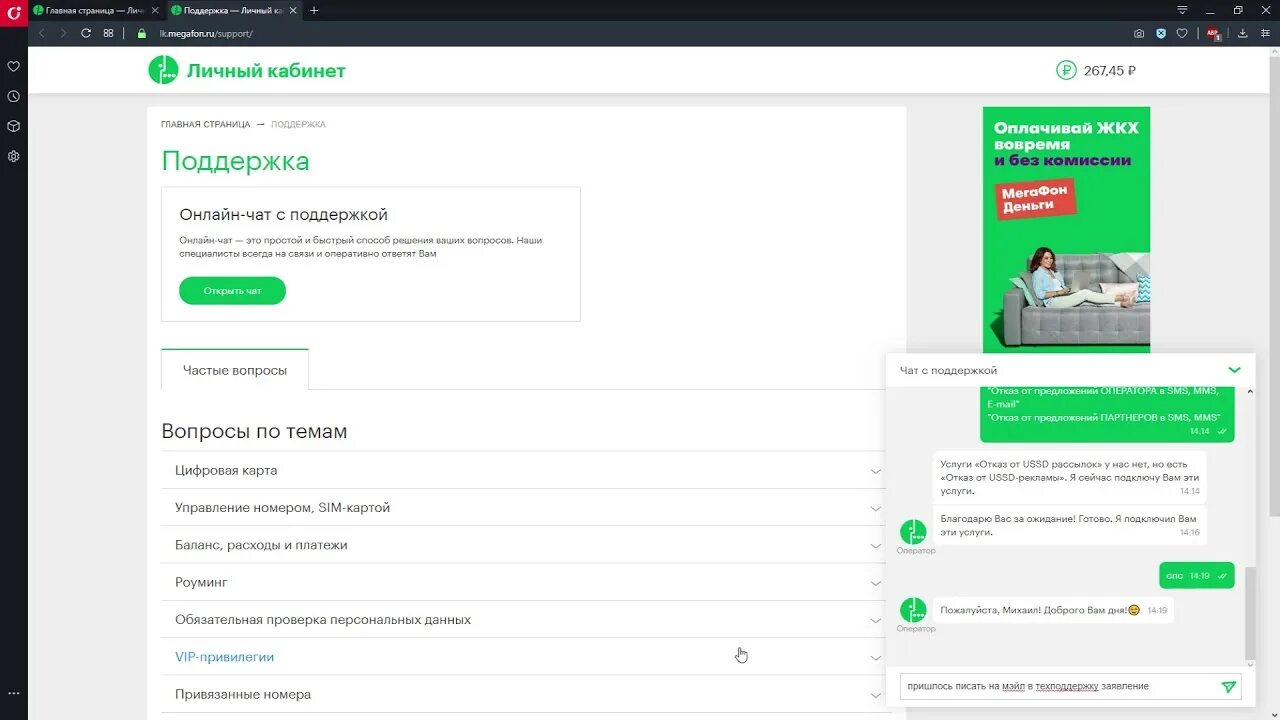Image resolution: width=1280 pixels, height=720 pixels.
Task: Expand the «Привязанные номера» topic chevron
Action: (876, 695)
